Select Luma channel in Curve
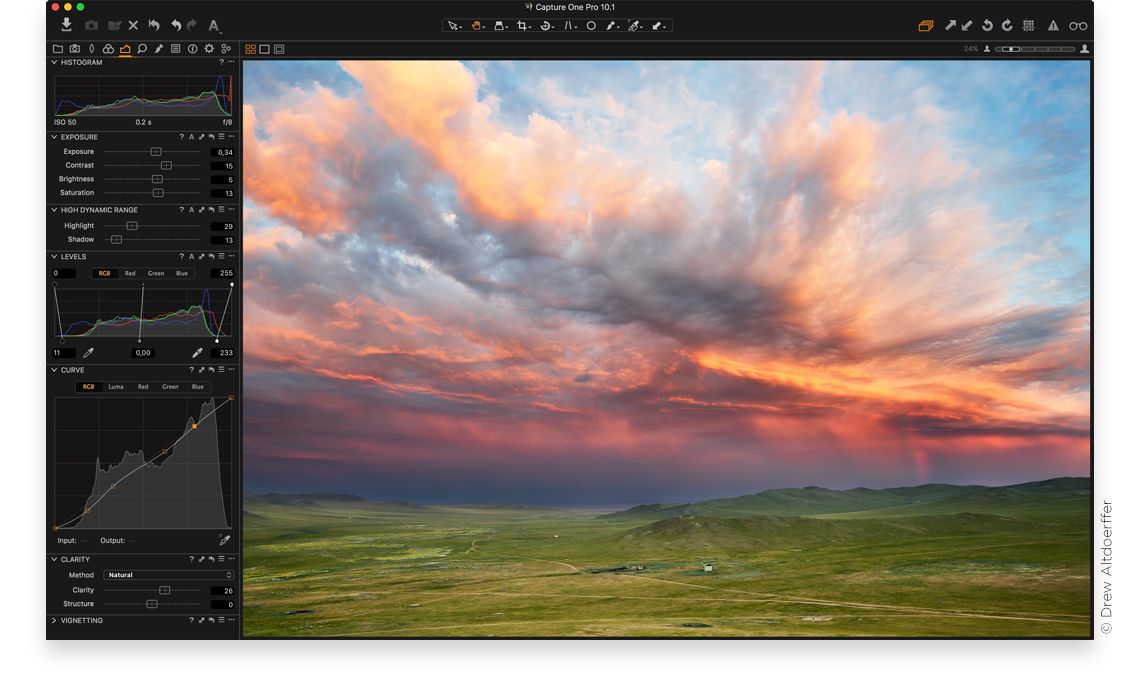This screenshot has height=684, width=1140. 116,387
